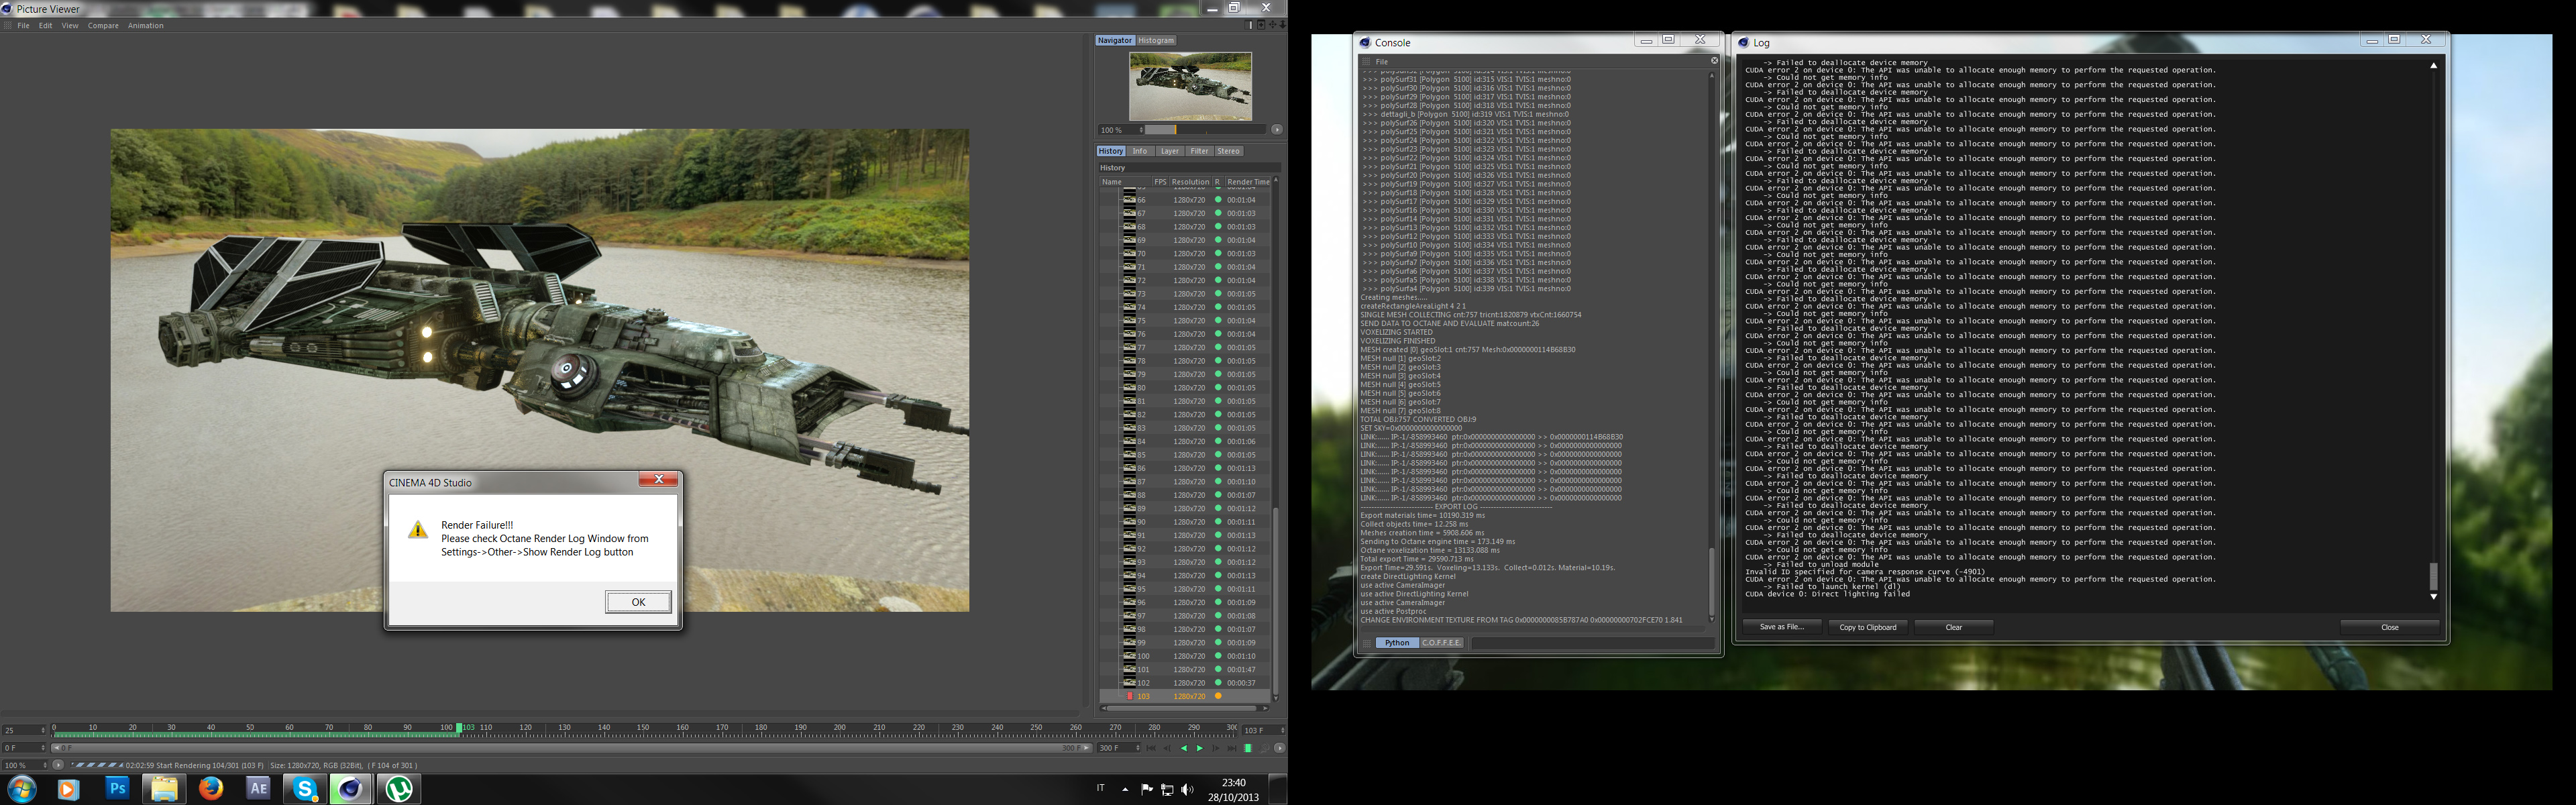Launch Firefox from the taskbar
The height and width of the screenshot is (805, 2576).
pyautogui.click(x=211, y=789)
